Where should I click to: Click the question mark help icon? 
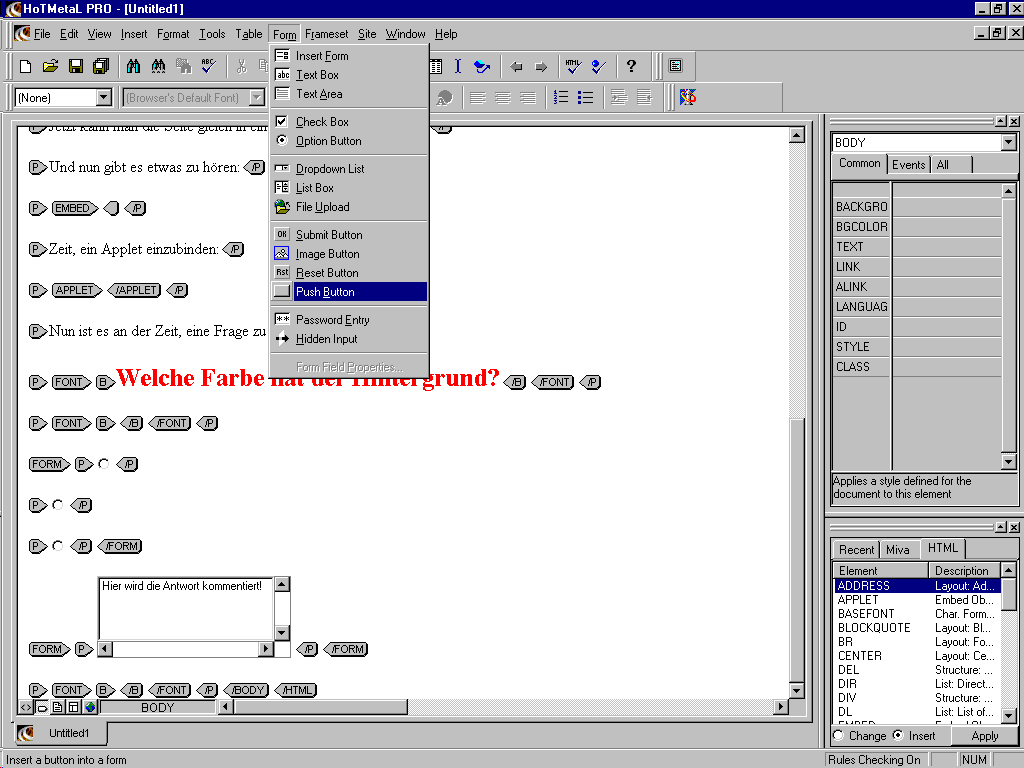pos(631,67)
